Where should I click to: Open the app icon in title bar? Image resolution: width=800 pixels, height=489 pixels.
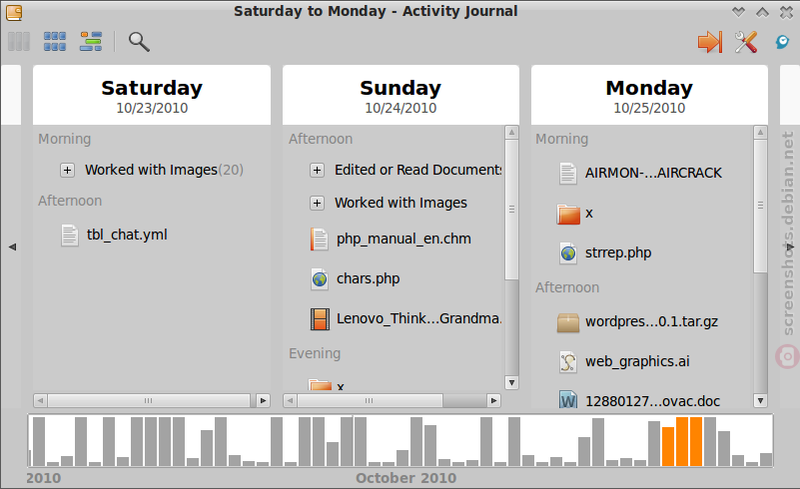coord(14,12)
